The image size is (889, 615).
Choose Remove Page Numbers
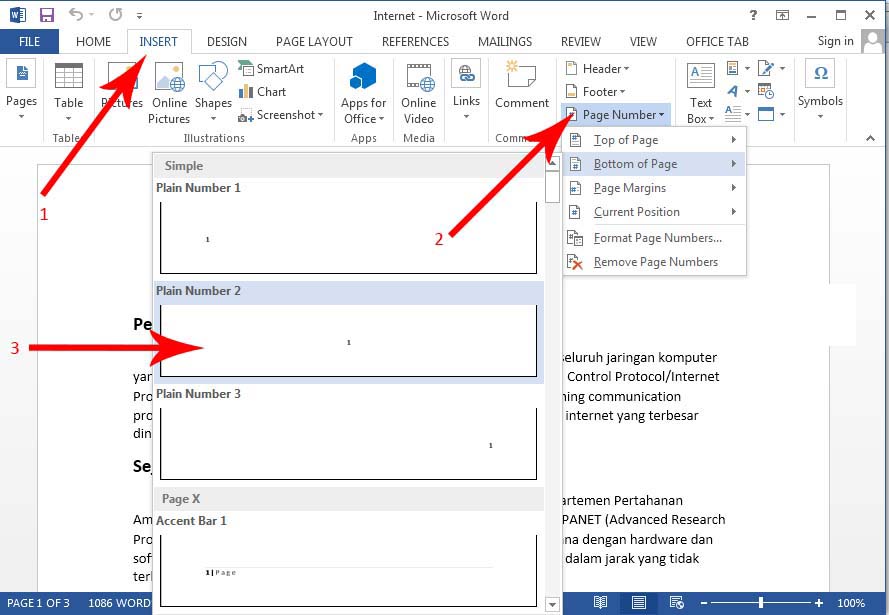(x=654, y=262)
